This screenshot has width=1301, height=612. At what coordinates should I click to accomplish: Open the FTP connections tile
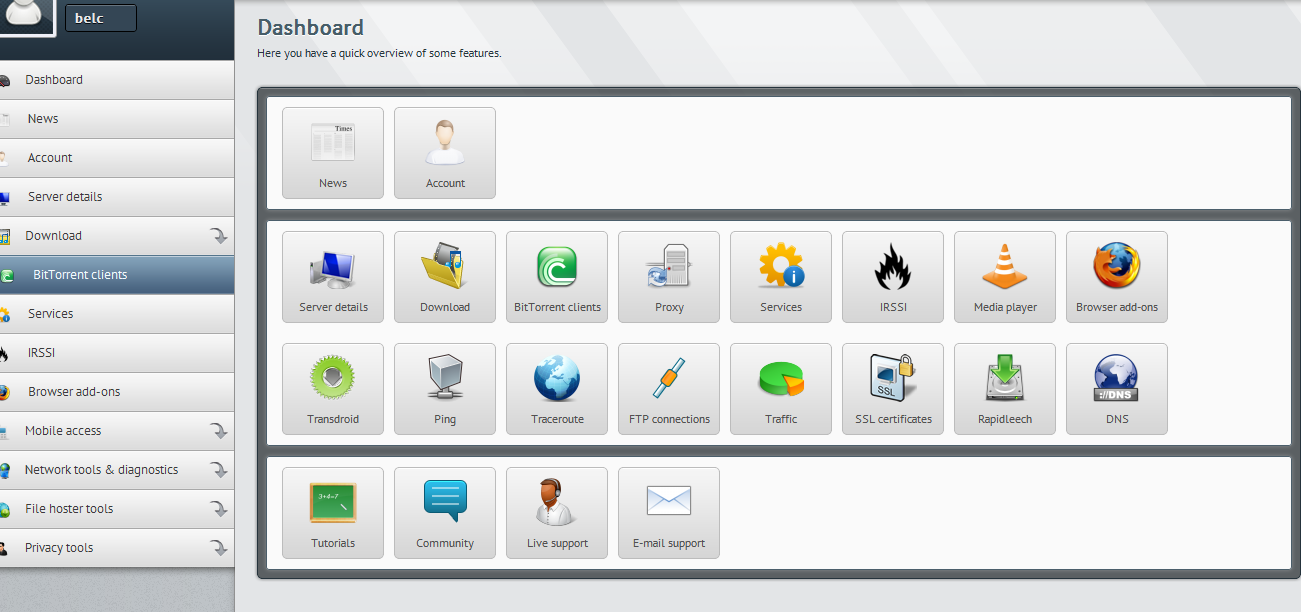[x=669, y=389]
